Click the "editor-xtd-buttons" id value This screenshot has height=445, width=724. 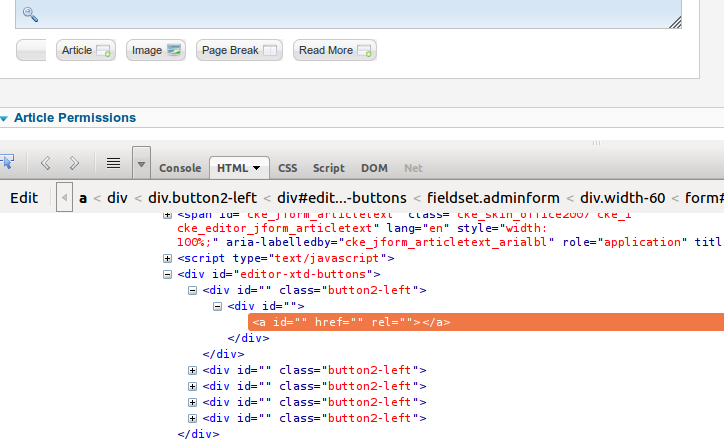pyautogui.click(x=303, y=274)
